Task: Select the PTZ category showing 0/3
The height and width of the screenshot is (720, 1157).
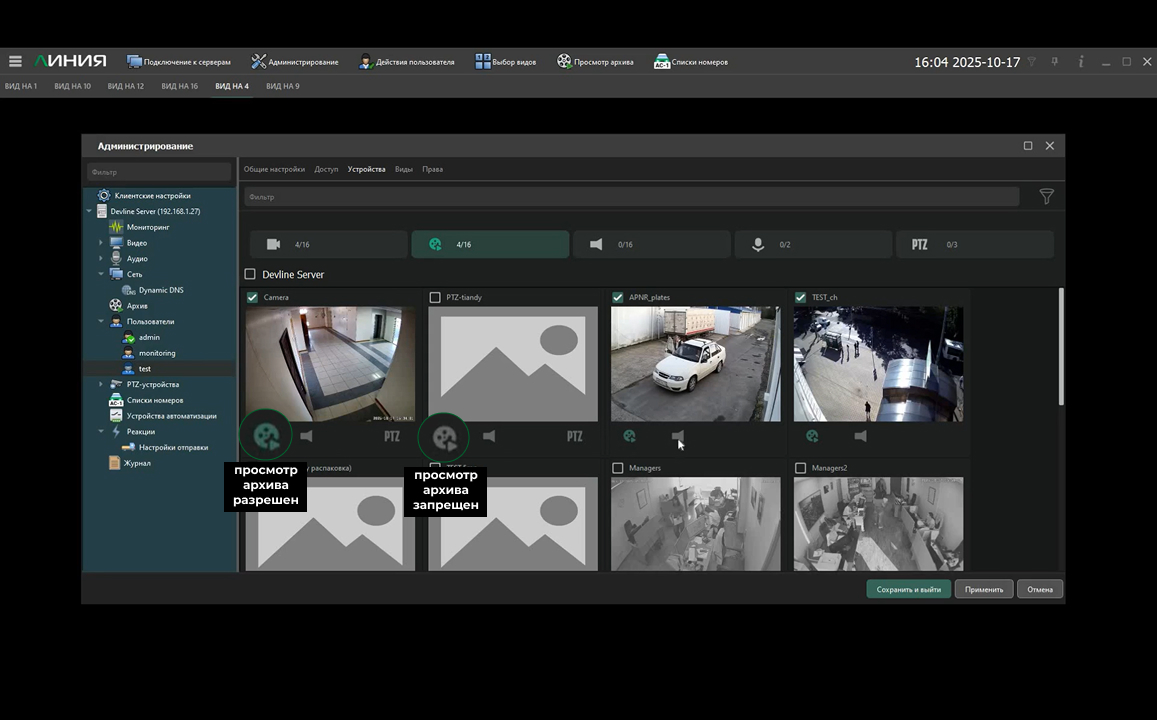Action: (x=975, y=245)
